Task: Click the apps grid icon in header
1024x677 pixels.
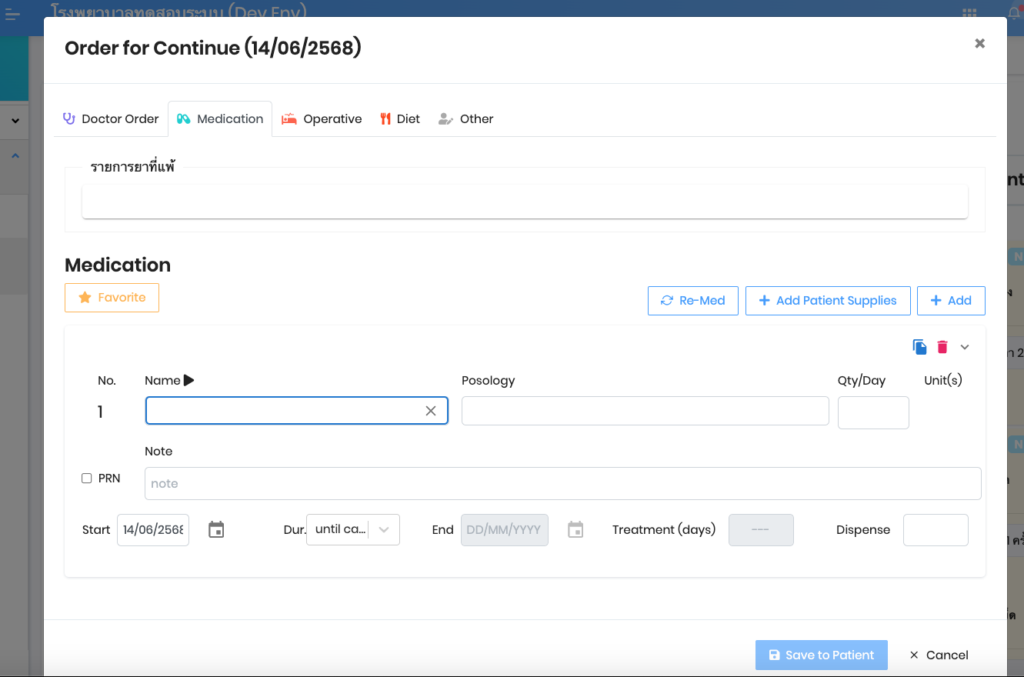Action: coord(969,13)
